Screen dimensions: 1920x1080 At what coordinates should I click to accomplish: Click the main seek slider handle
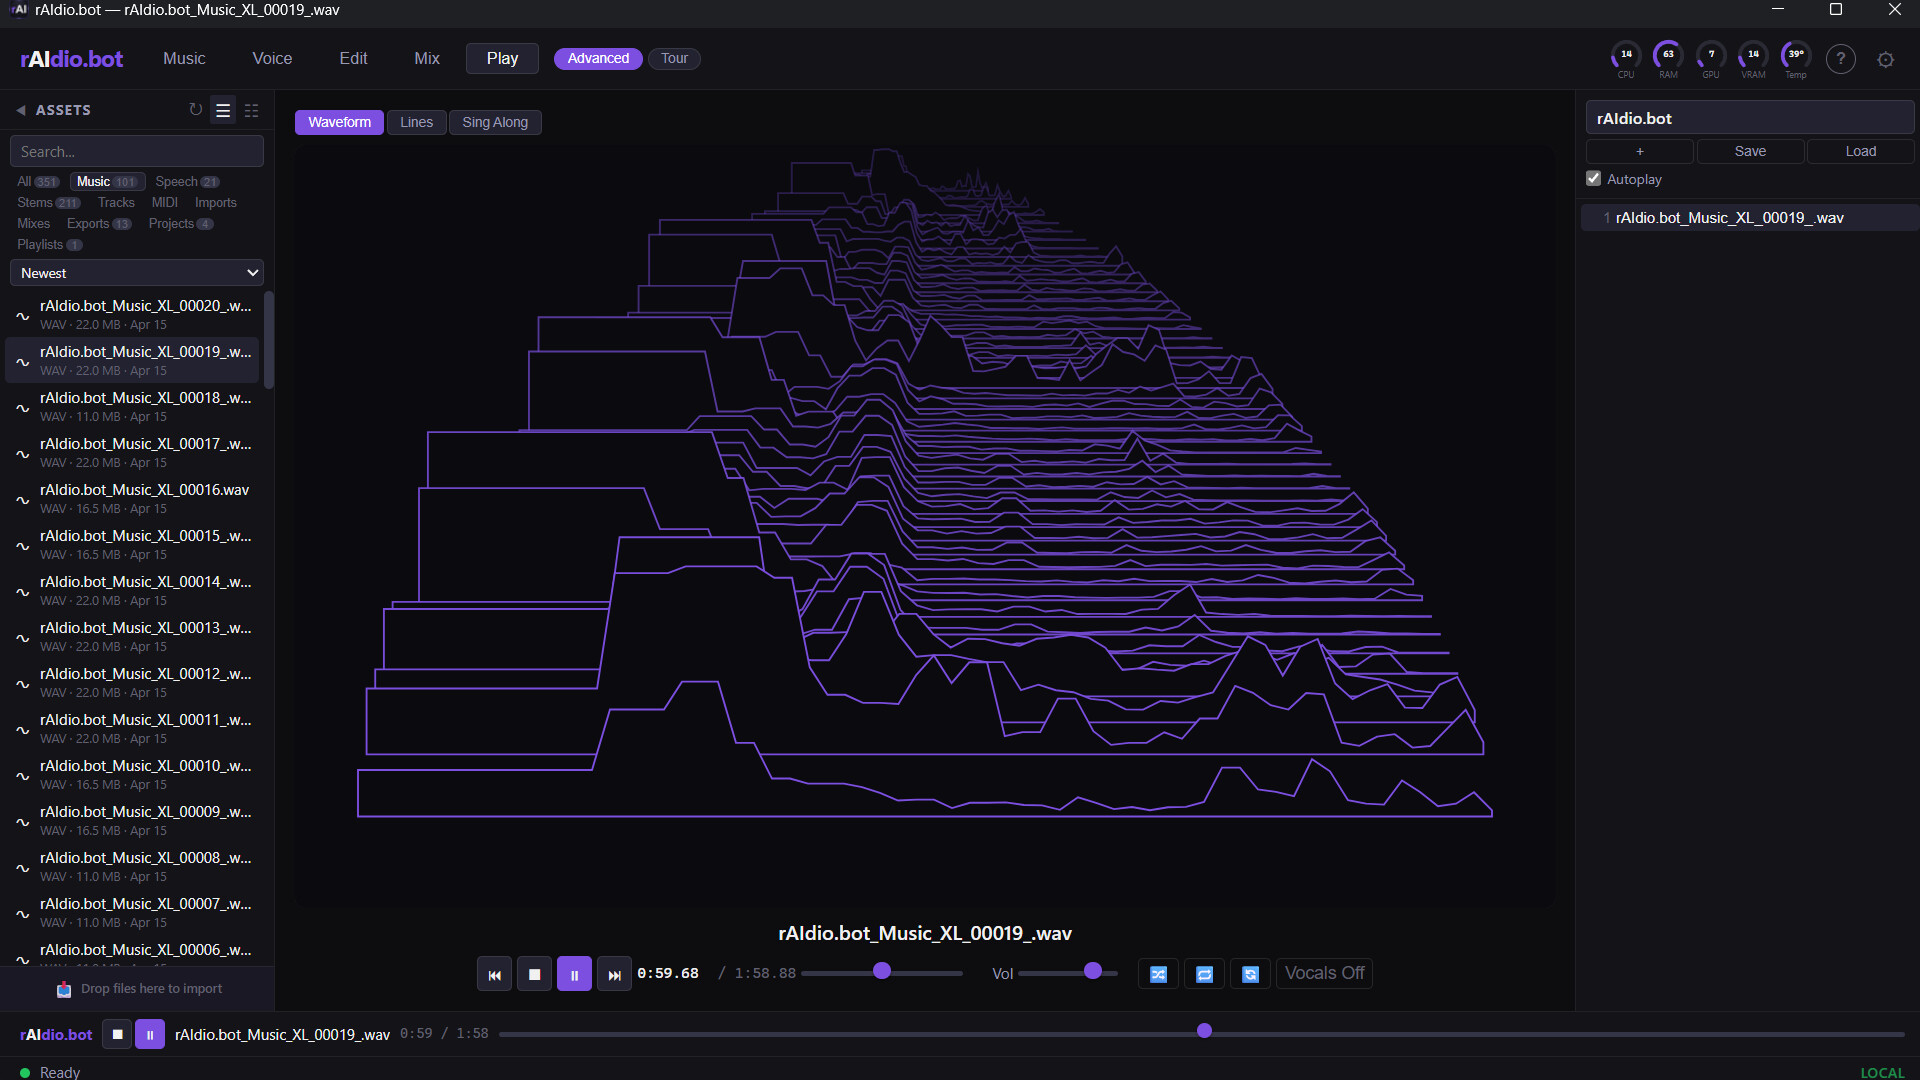coord(882,971)
